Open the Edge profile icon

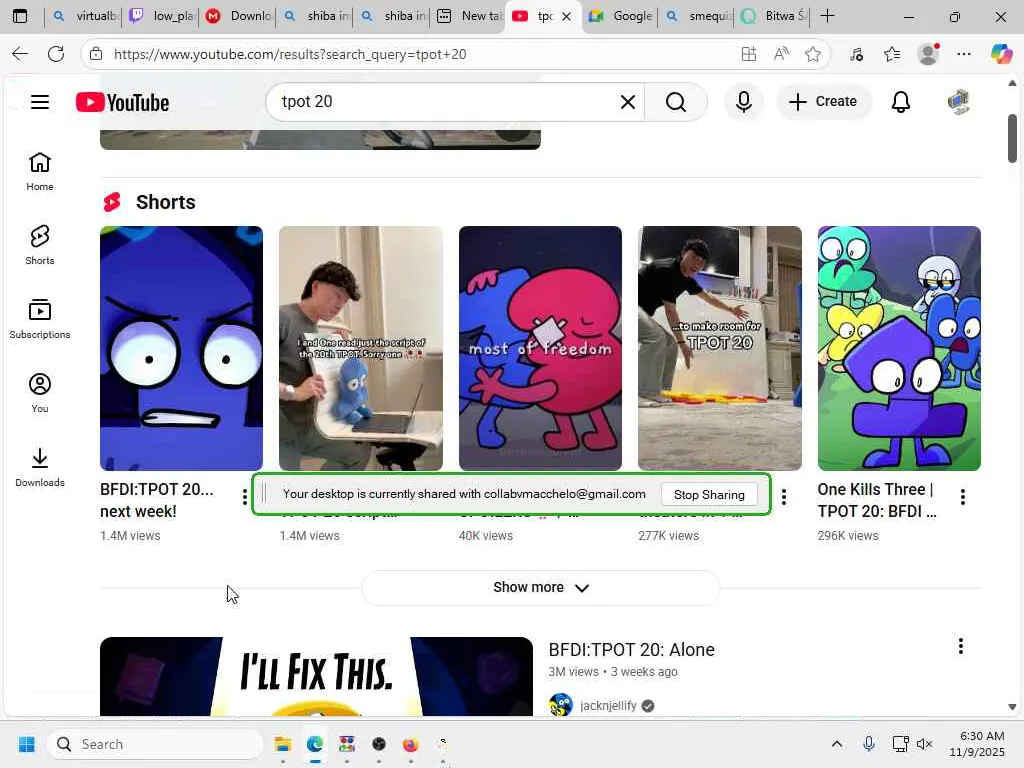pos(928,54)
